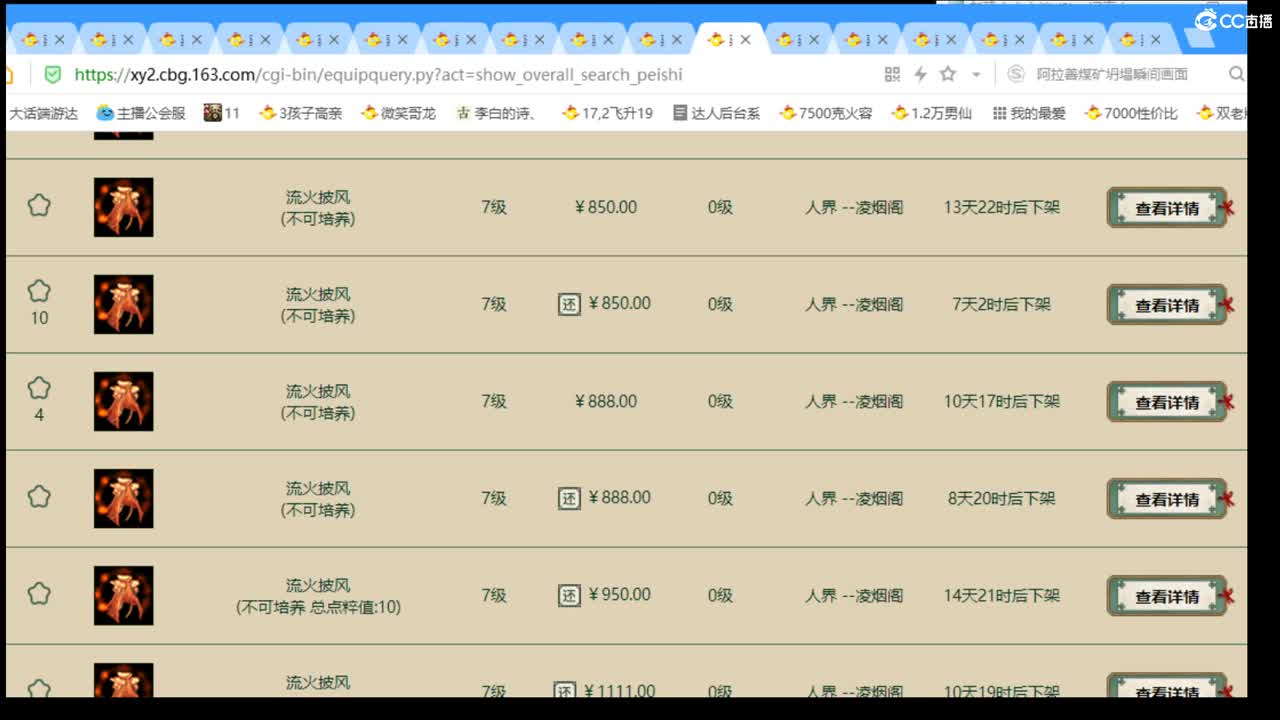Toggle the star showing count 10

[x=39, y=291]
